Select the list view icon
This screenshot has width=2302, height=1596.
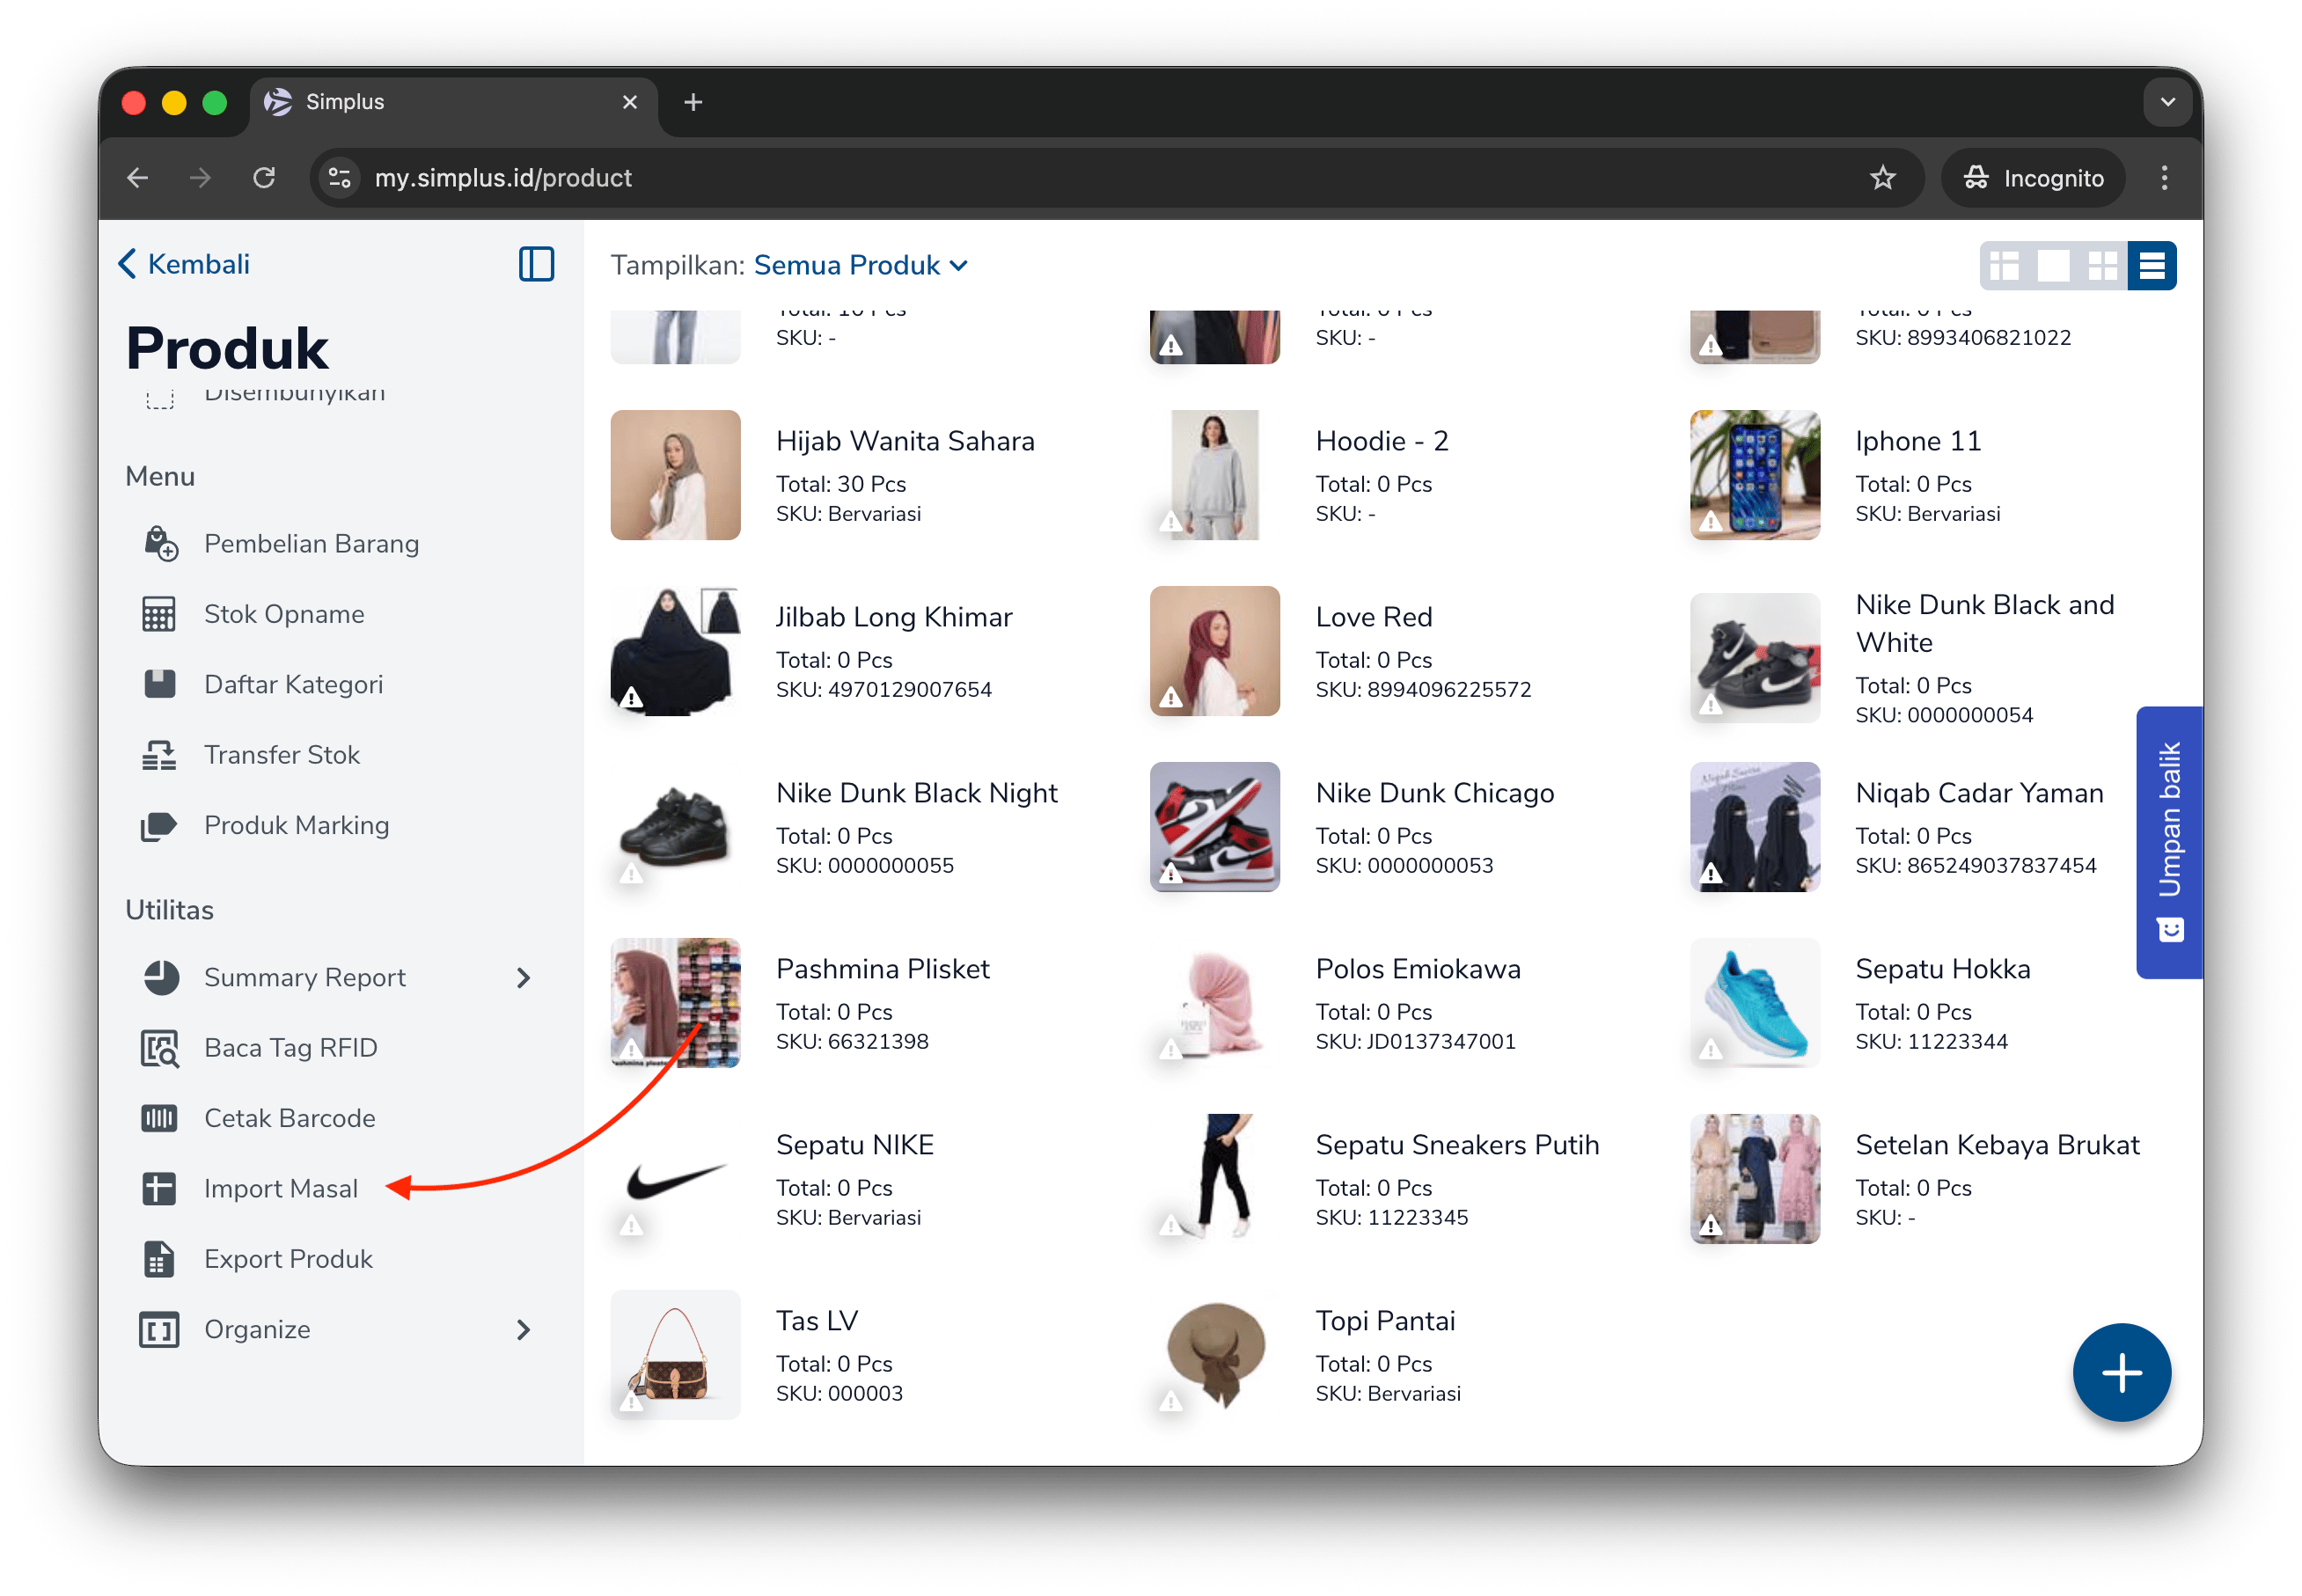click(2151, 265)
